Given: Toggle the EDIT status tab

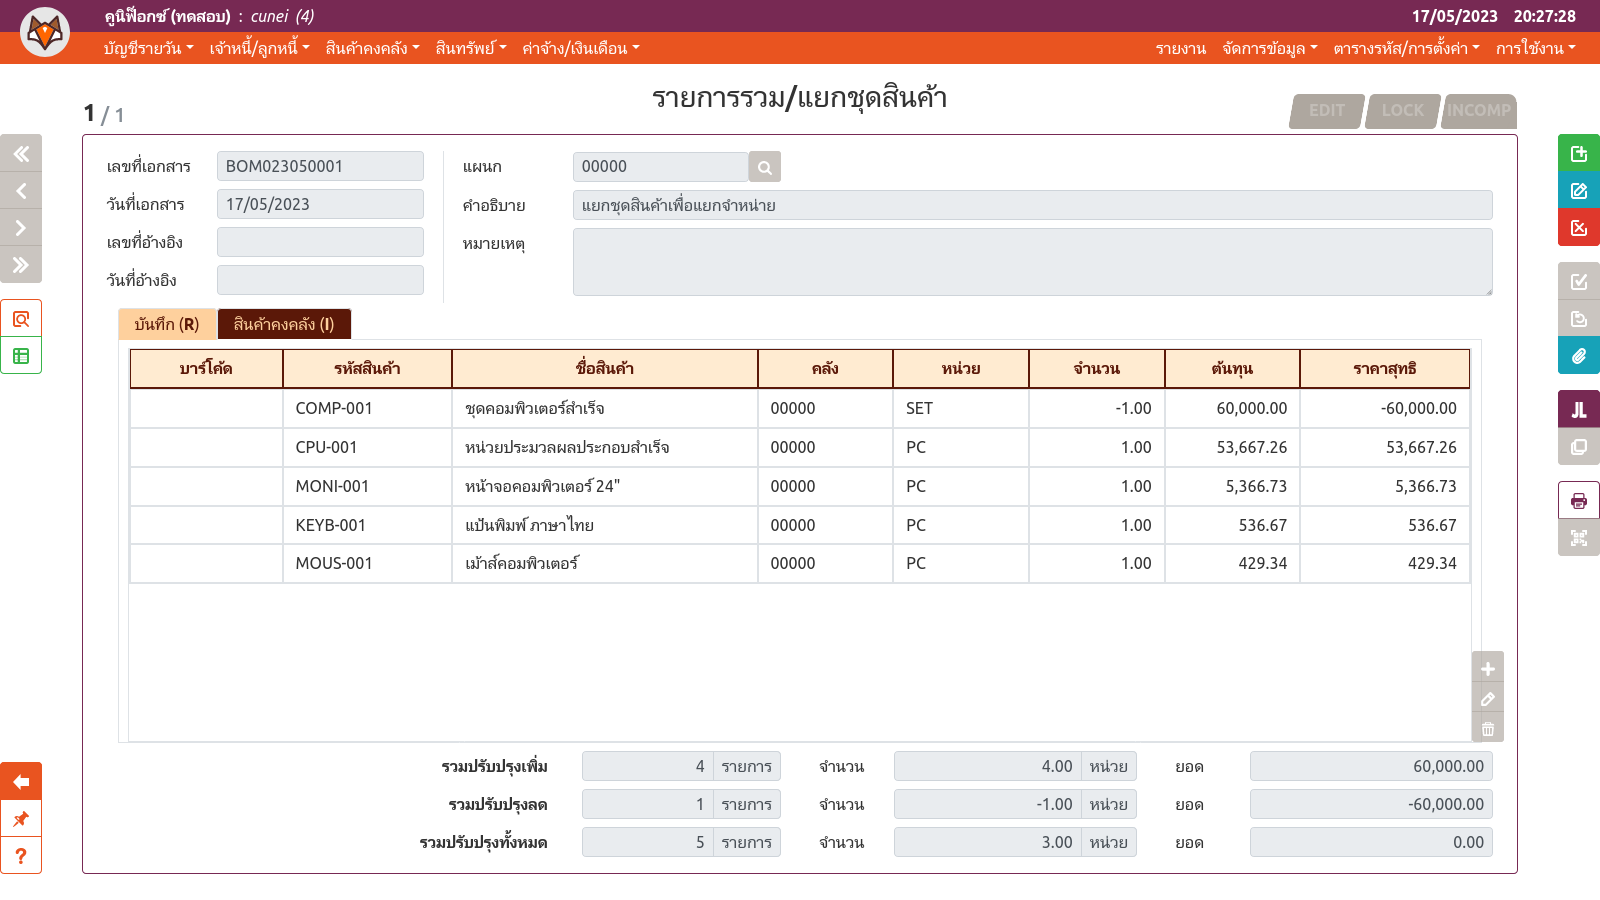Looking at the screenshot, I should pyautogui.click(x=1326, y=110).
